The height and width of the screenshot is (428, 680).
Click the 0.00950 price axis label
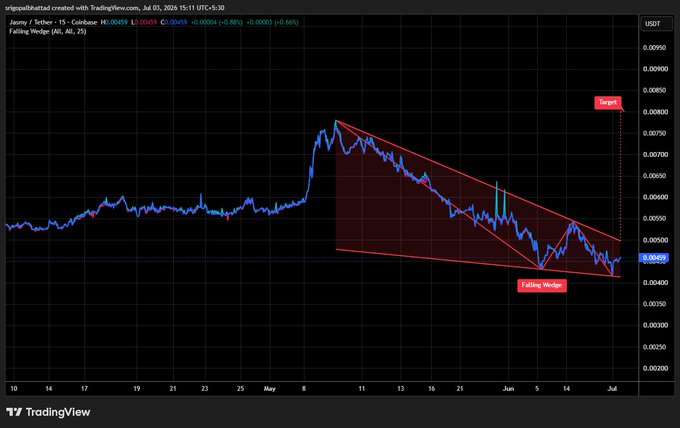point(654,48)
